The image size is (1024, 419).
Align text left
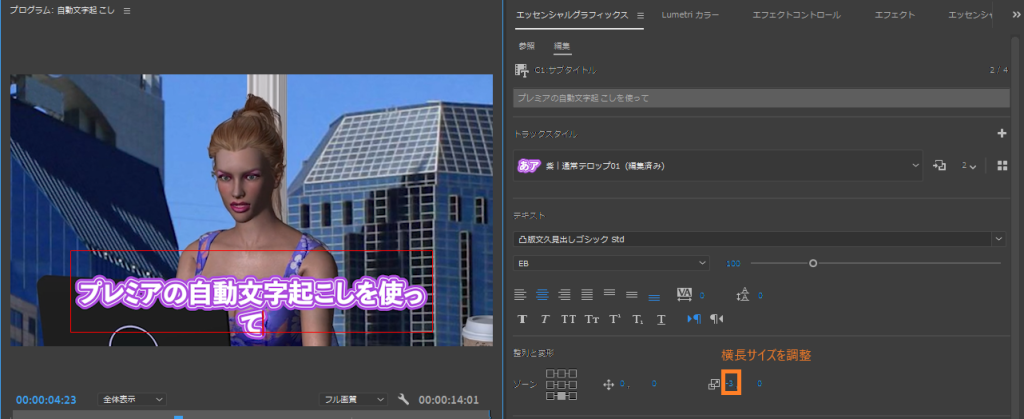pos(520,294)
